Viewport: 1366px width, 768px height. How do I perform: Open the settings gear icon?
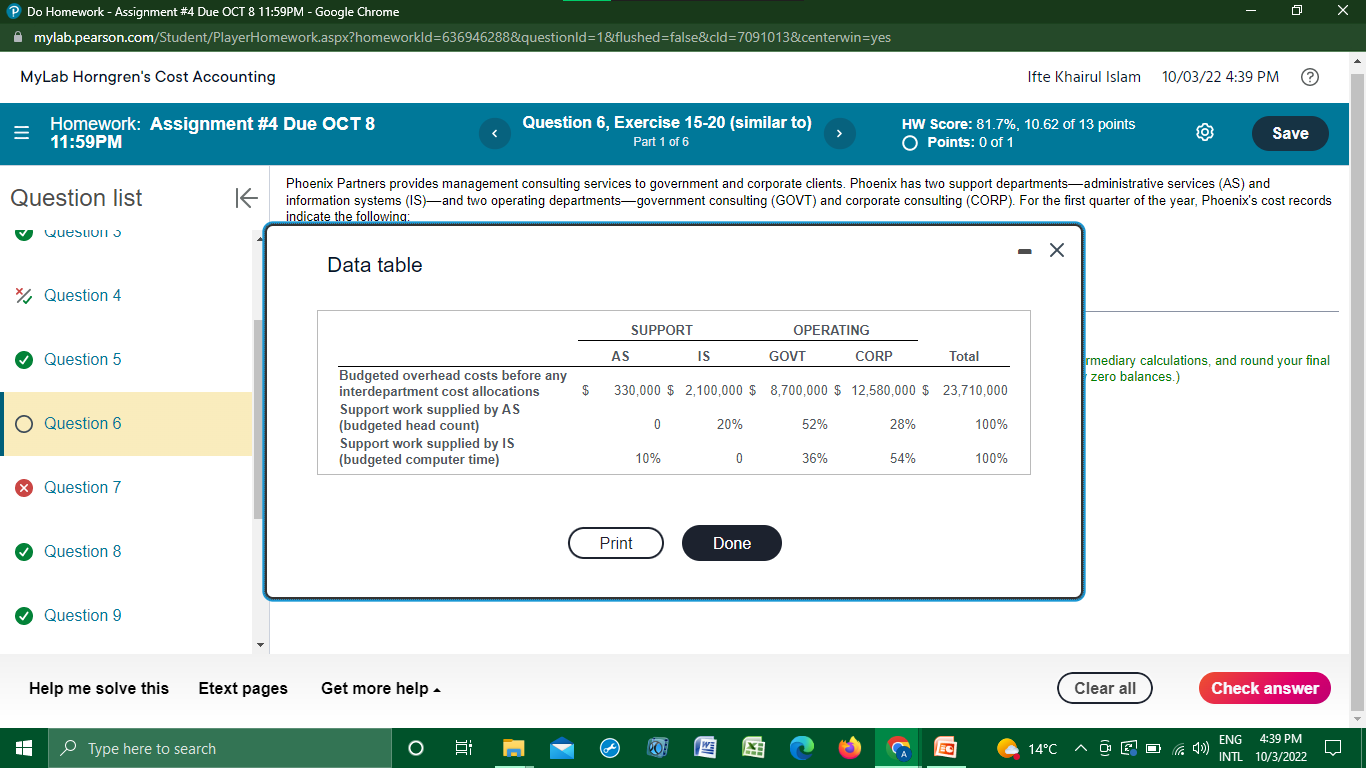1205,133
